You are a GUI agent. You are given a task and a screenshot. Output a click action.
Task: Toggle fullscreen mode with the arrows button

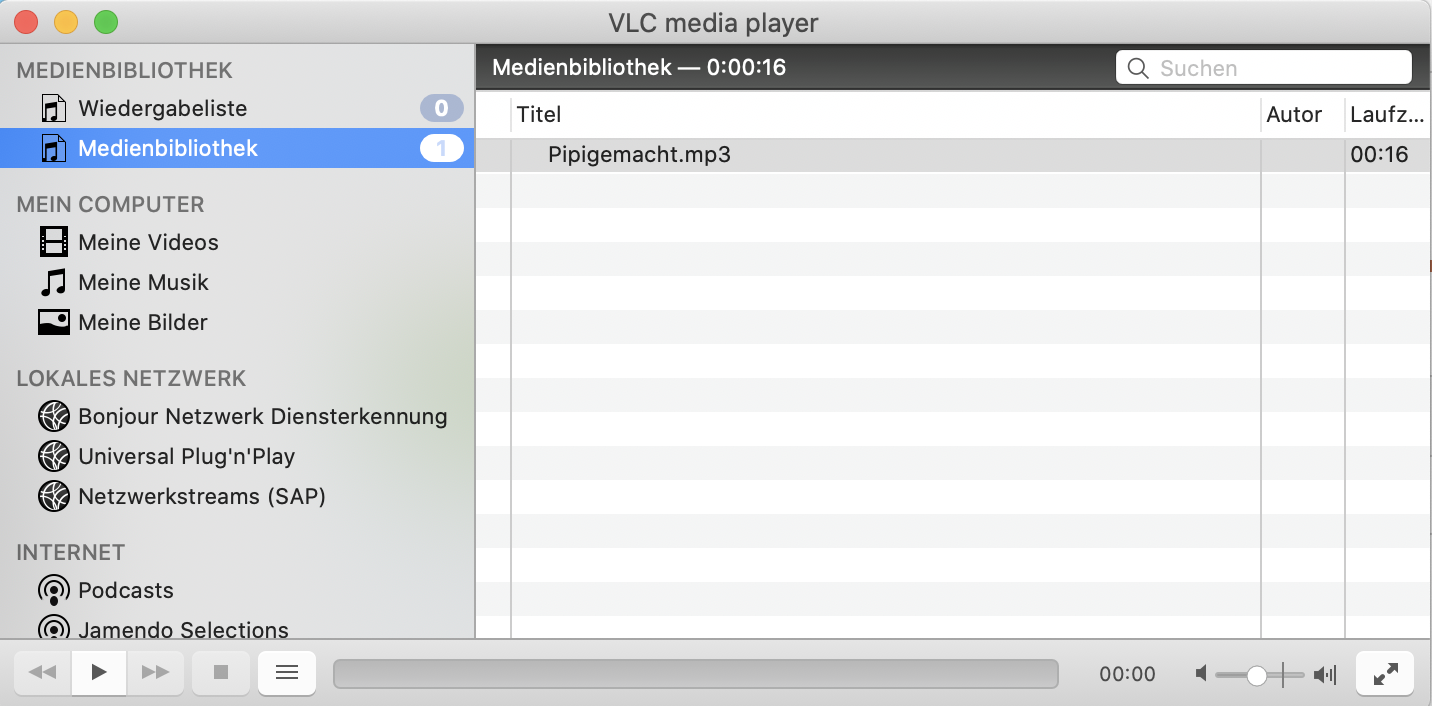(1385, 674)
